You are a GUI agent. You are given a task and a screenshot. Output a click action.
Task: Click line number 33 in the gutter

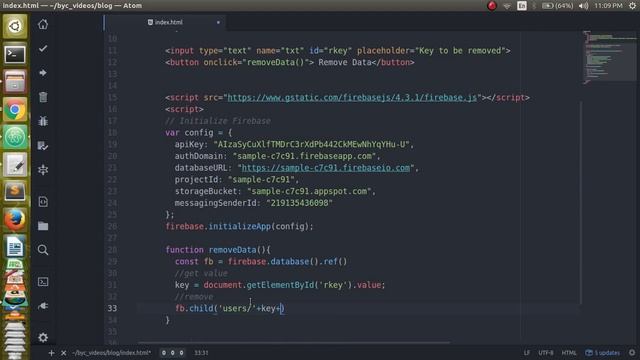[x=112, y=308]
